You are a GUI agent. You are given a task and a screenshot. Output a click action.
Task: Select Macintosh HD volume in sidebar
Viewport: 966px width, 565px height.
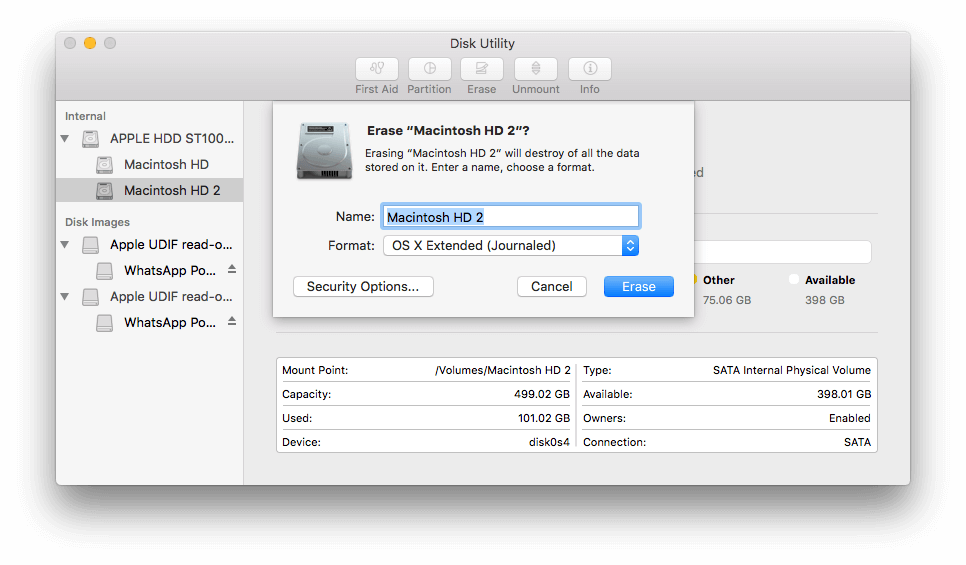(166, 164)
